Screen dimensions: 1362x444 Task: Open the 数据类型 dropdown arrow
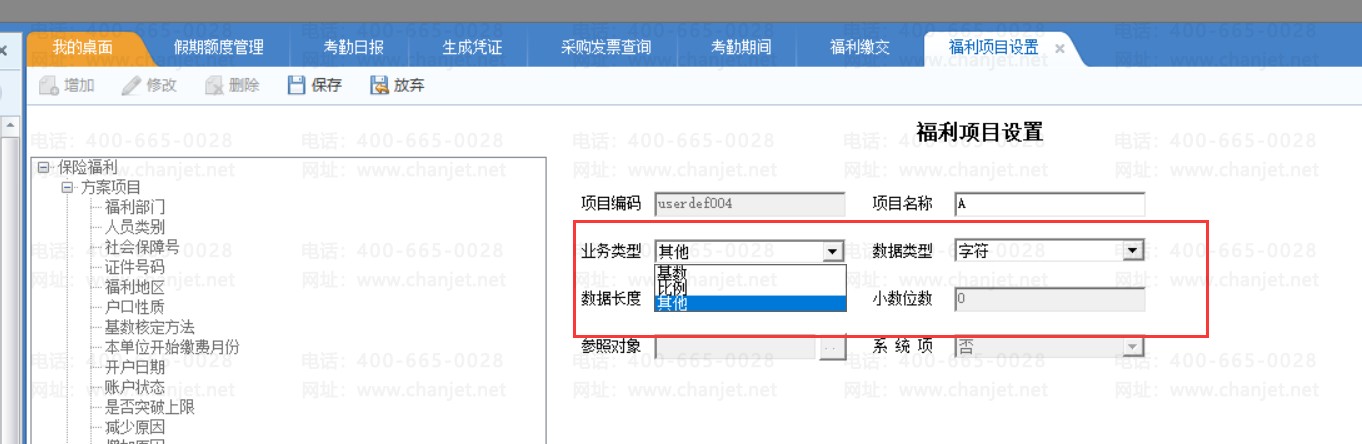point(1132,251)
